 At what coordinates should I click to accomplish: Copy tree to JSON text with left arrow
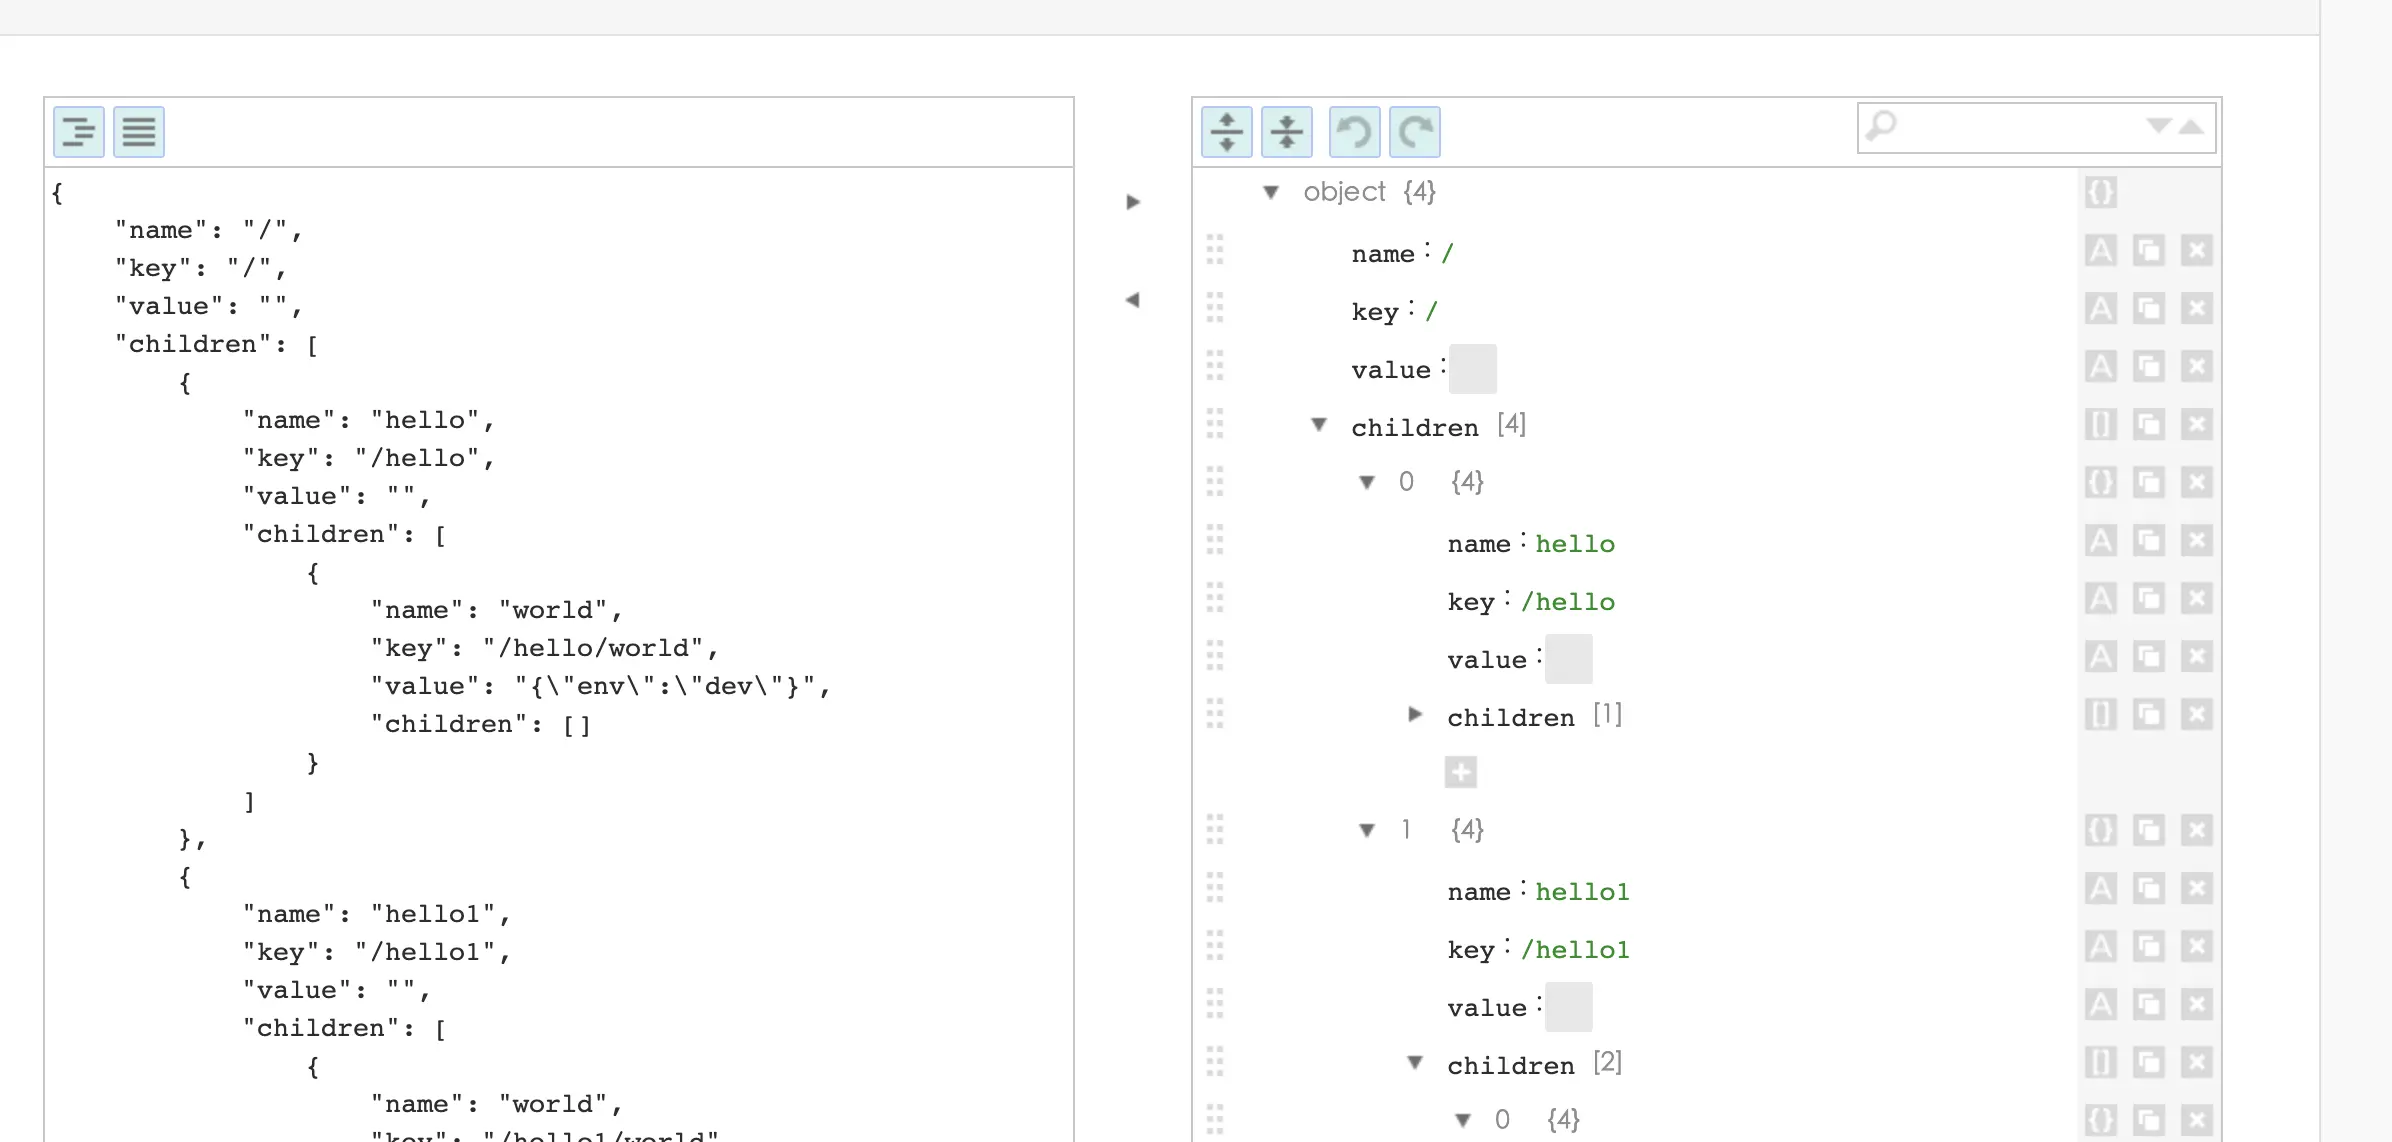pos(1132,300)
